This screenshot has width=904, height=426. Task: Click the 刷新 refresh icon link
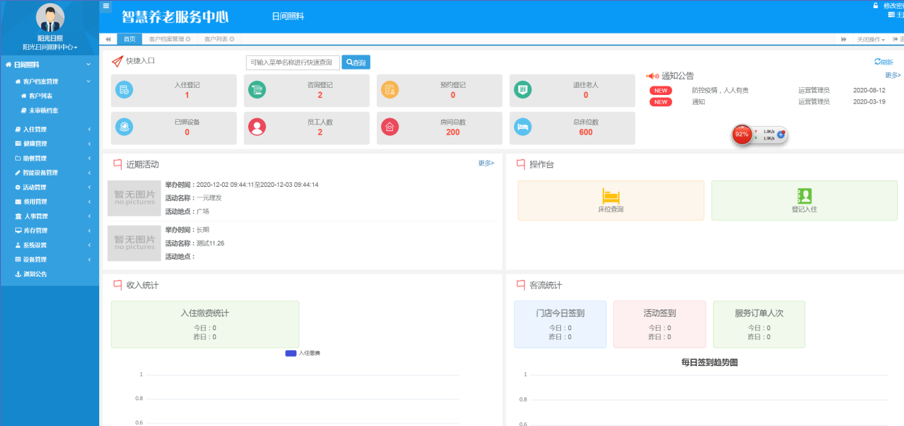tap(883, 62)
